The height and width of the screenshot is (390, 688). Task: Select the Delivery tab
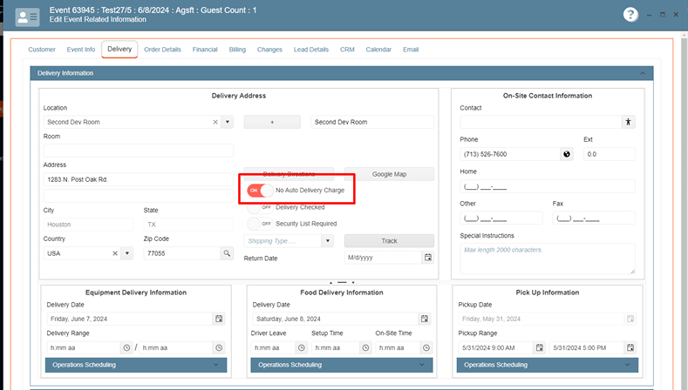pos(119,49)
